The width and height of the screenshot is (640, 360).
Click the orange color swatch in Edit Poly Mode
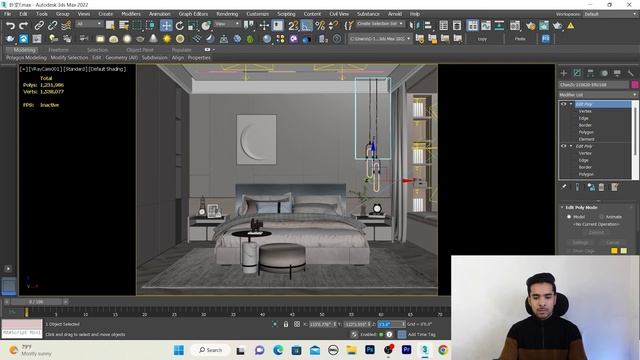click(614, 251)
